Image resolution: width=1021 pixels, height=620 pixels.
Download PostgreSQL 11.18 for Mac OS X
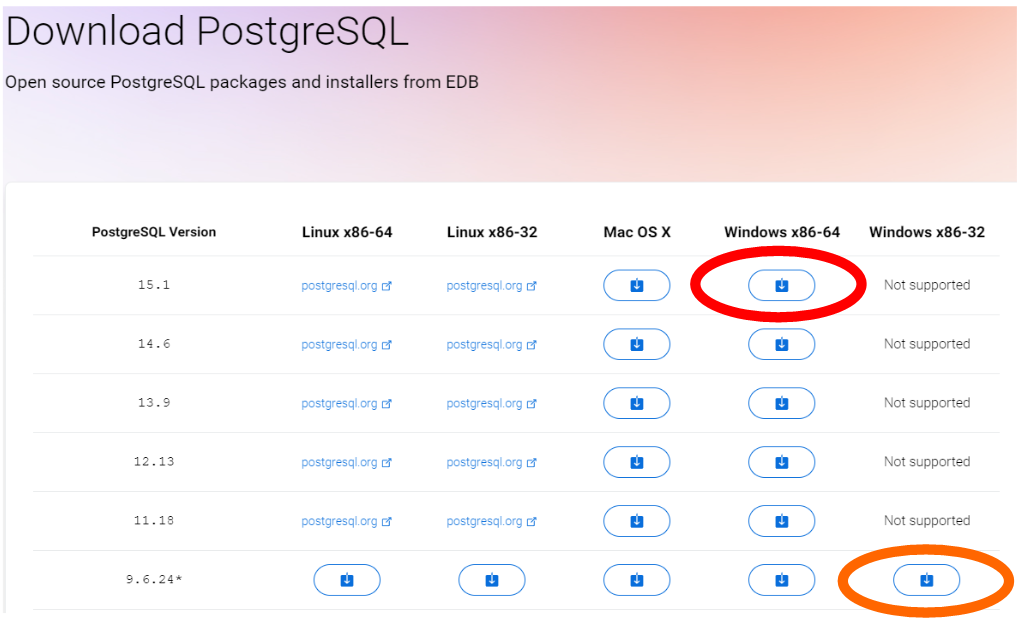[x=636, y=521]
